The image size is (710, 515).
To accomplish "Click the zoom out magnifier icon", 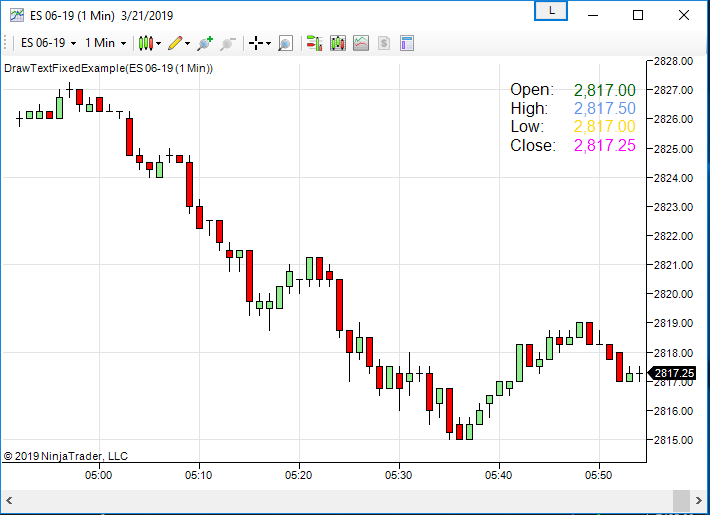I will tap(228, 43).
